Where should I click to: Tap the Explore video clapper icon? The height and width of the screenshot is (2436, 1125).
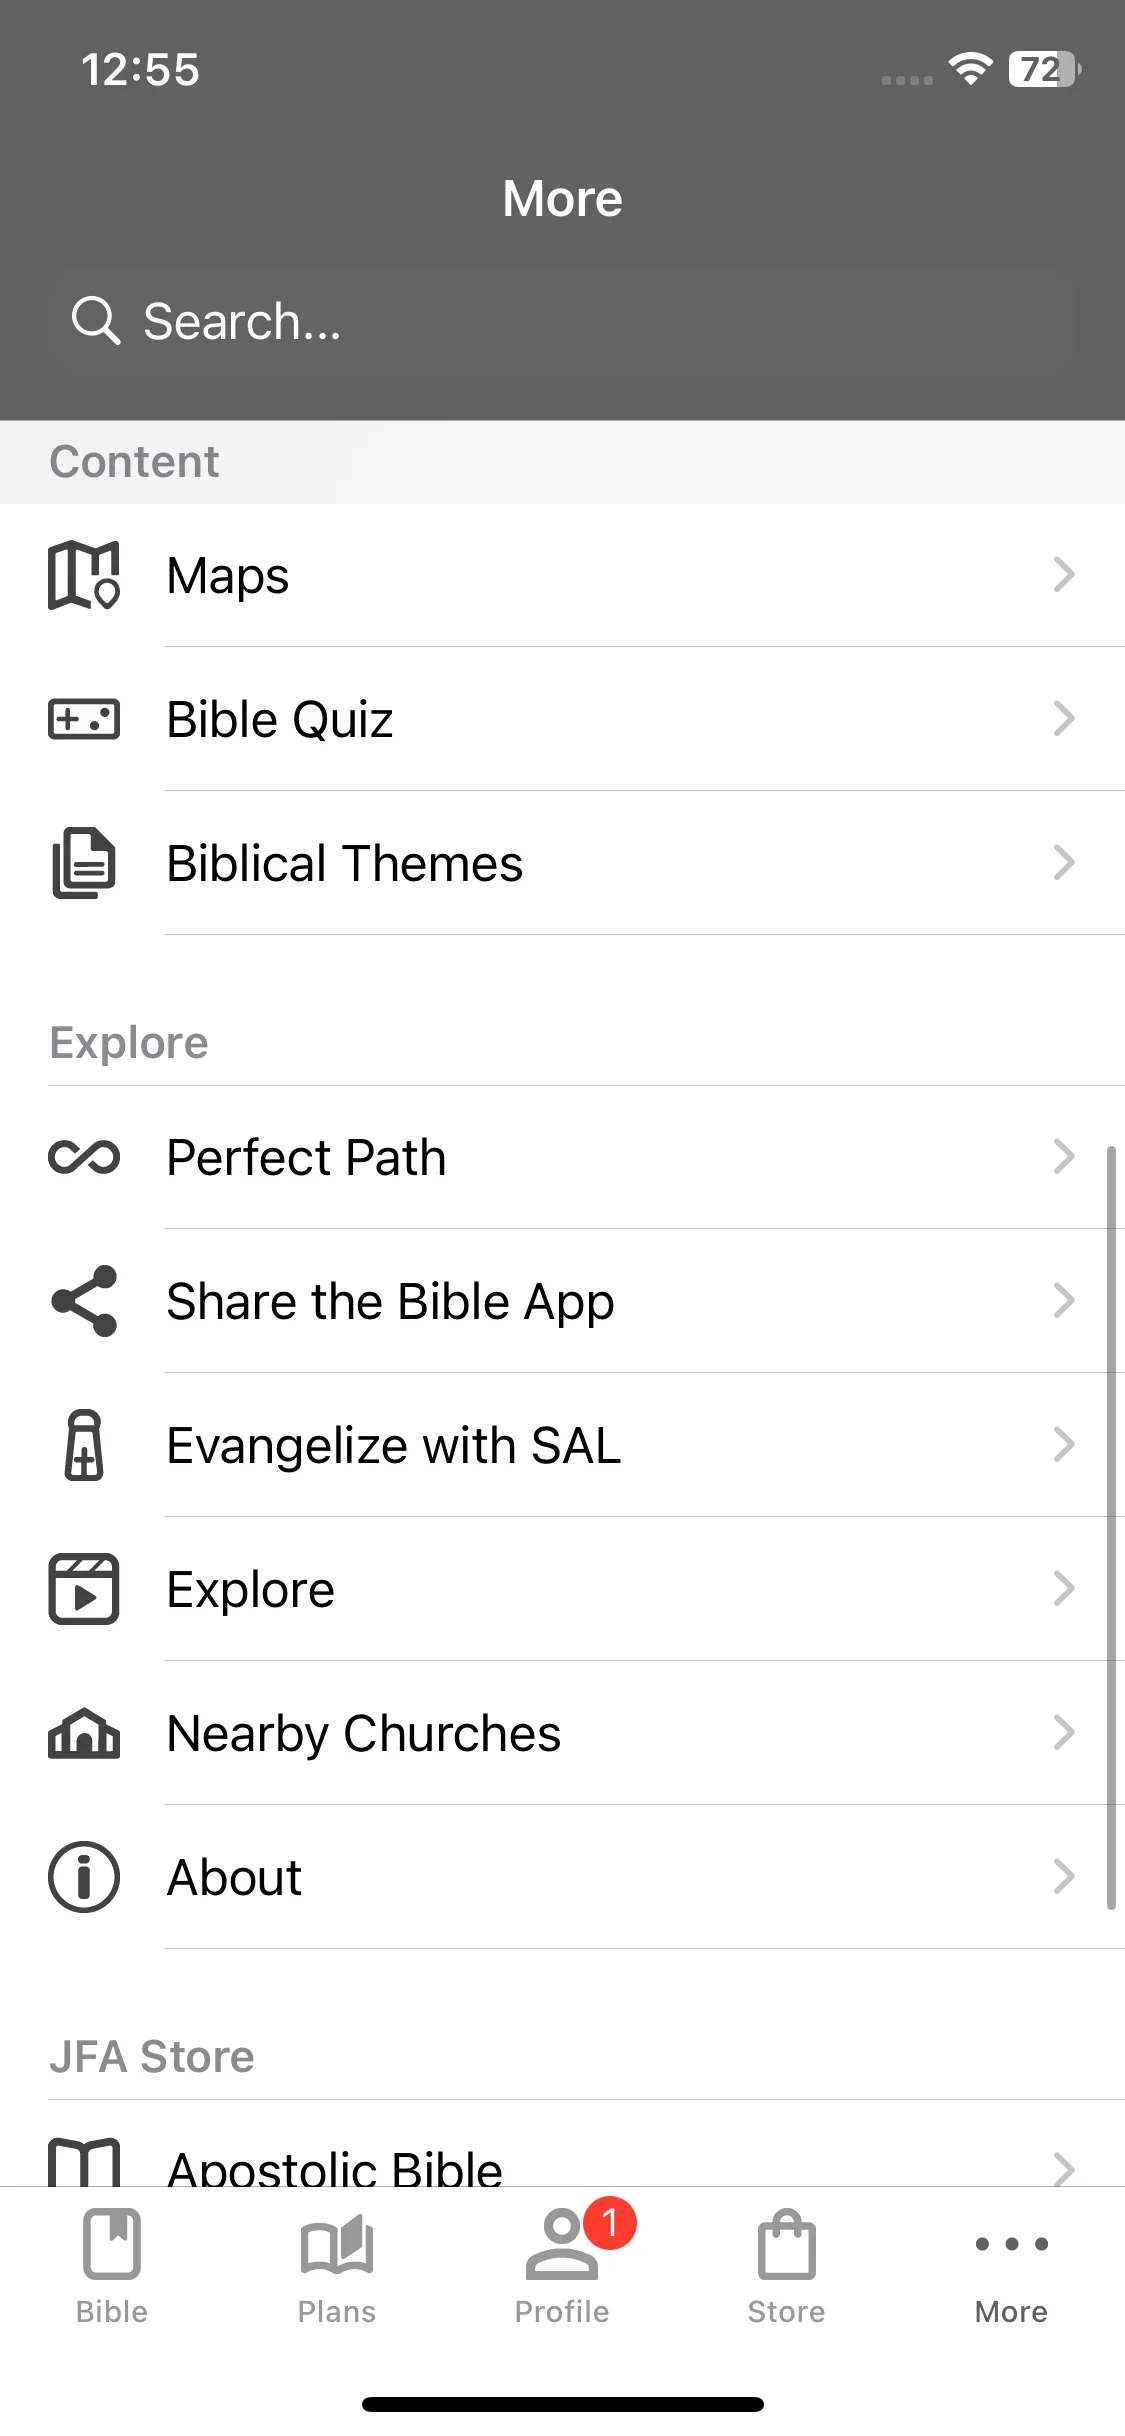(84, 1589)
